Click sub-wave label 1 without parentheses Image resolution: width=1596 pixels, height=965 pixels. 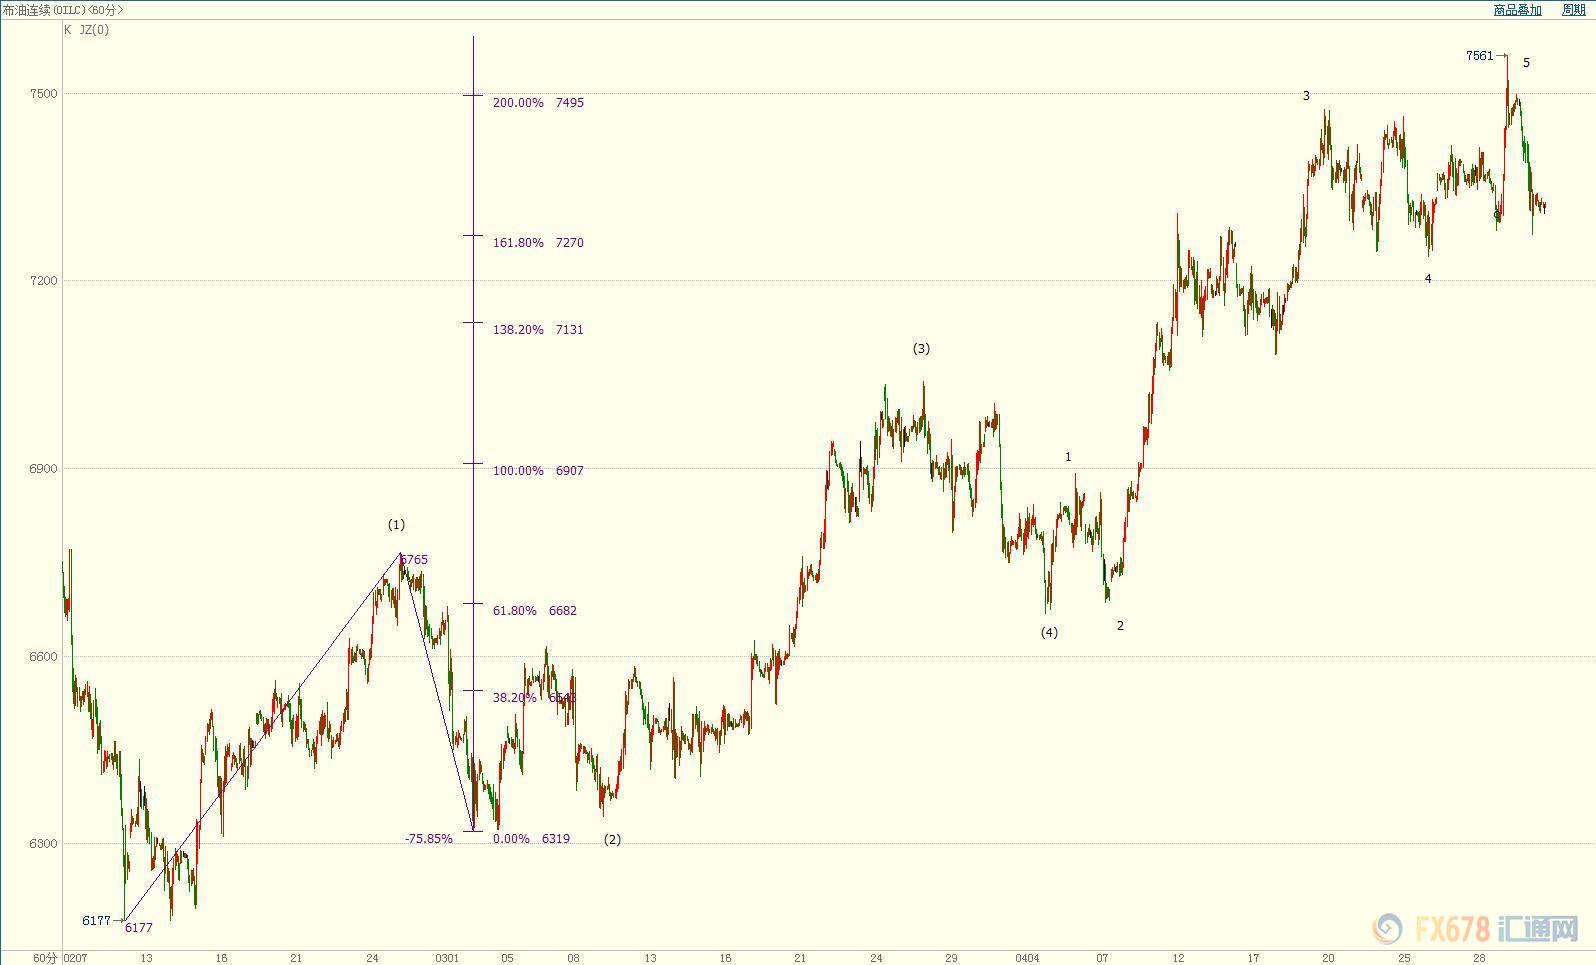coord(1068,457)
